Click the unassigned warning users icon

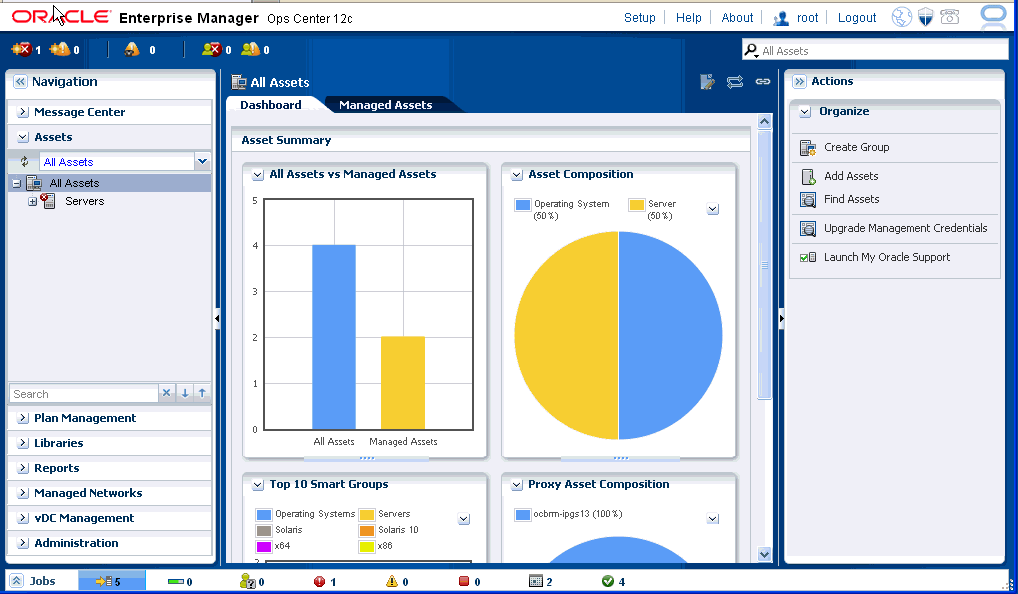pyautogui.click(x=251, y=49)
